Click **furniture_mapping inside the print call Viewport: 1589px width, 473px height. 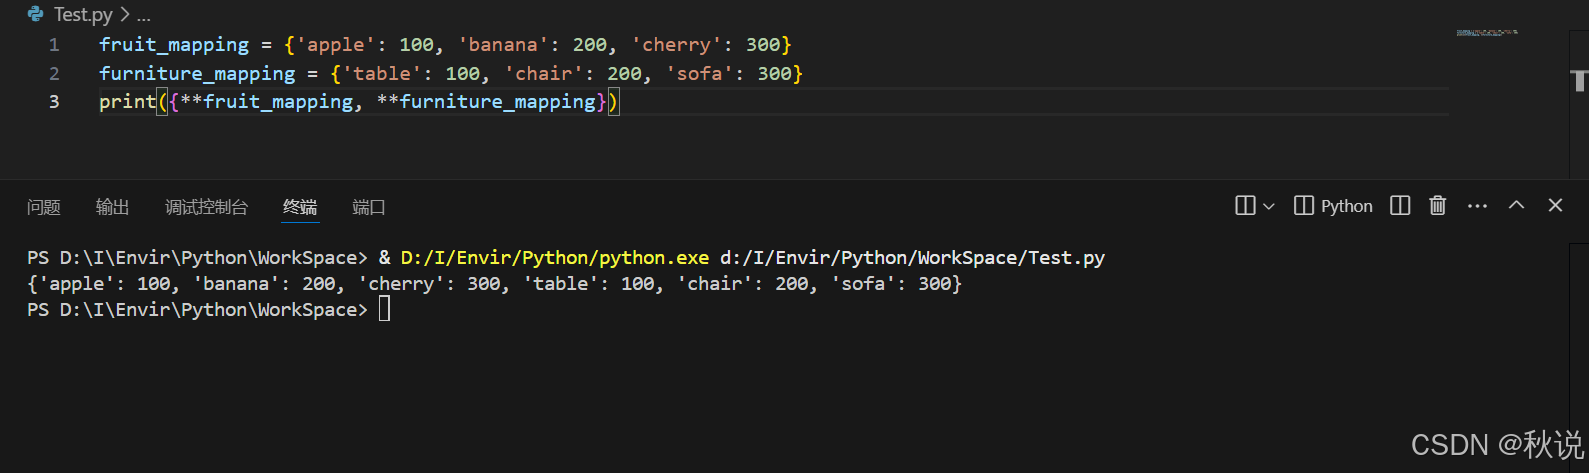click(x=486, y=102)
